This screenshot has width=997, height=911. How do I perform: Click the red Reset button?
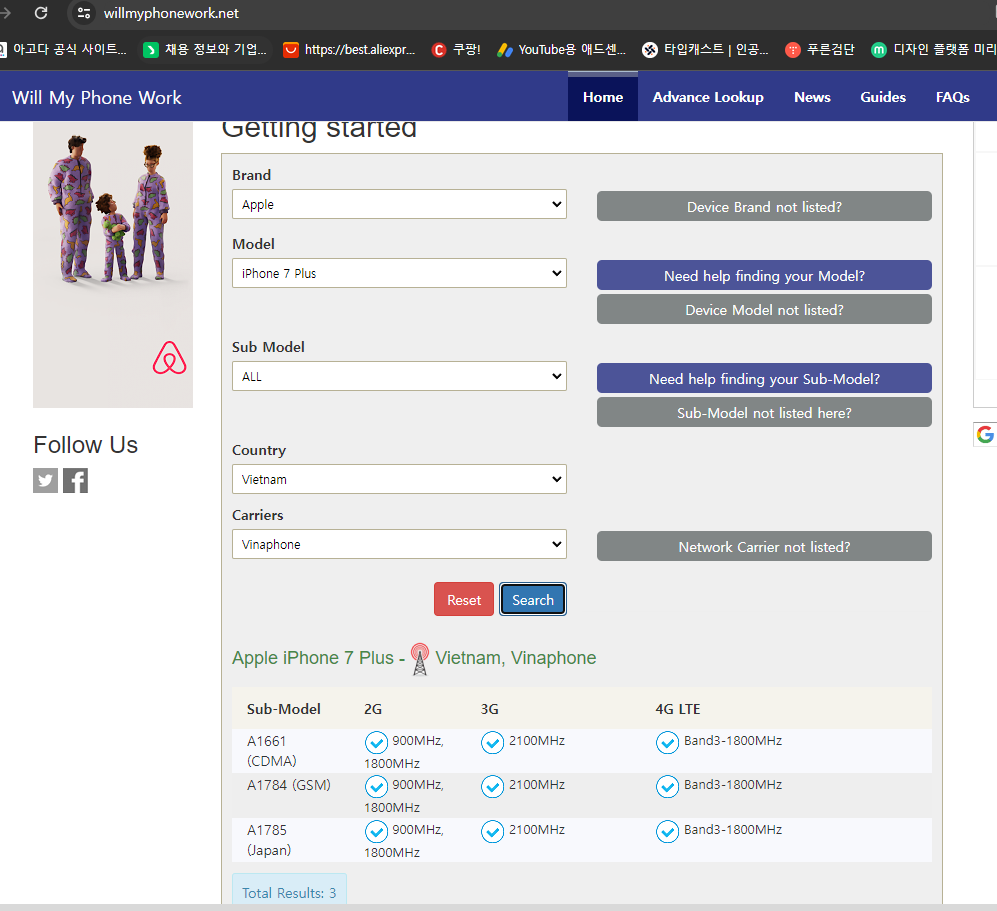point(464,599)
